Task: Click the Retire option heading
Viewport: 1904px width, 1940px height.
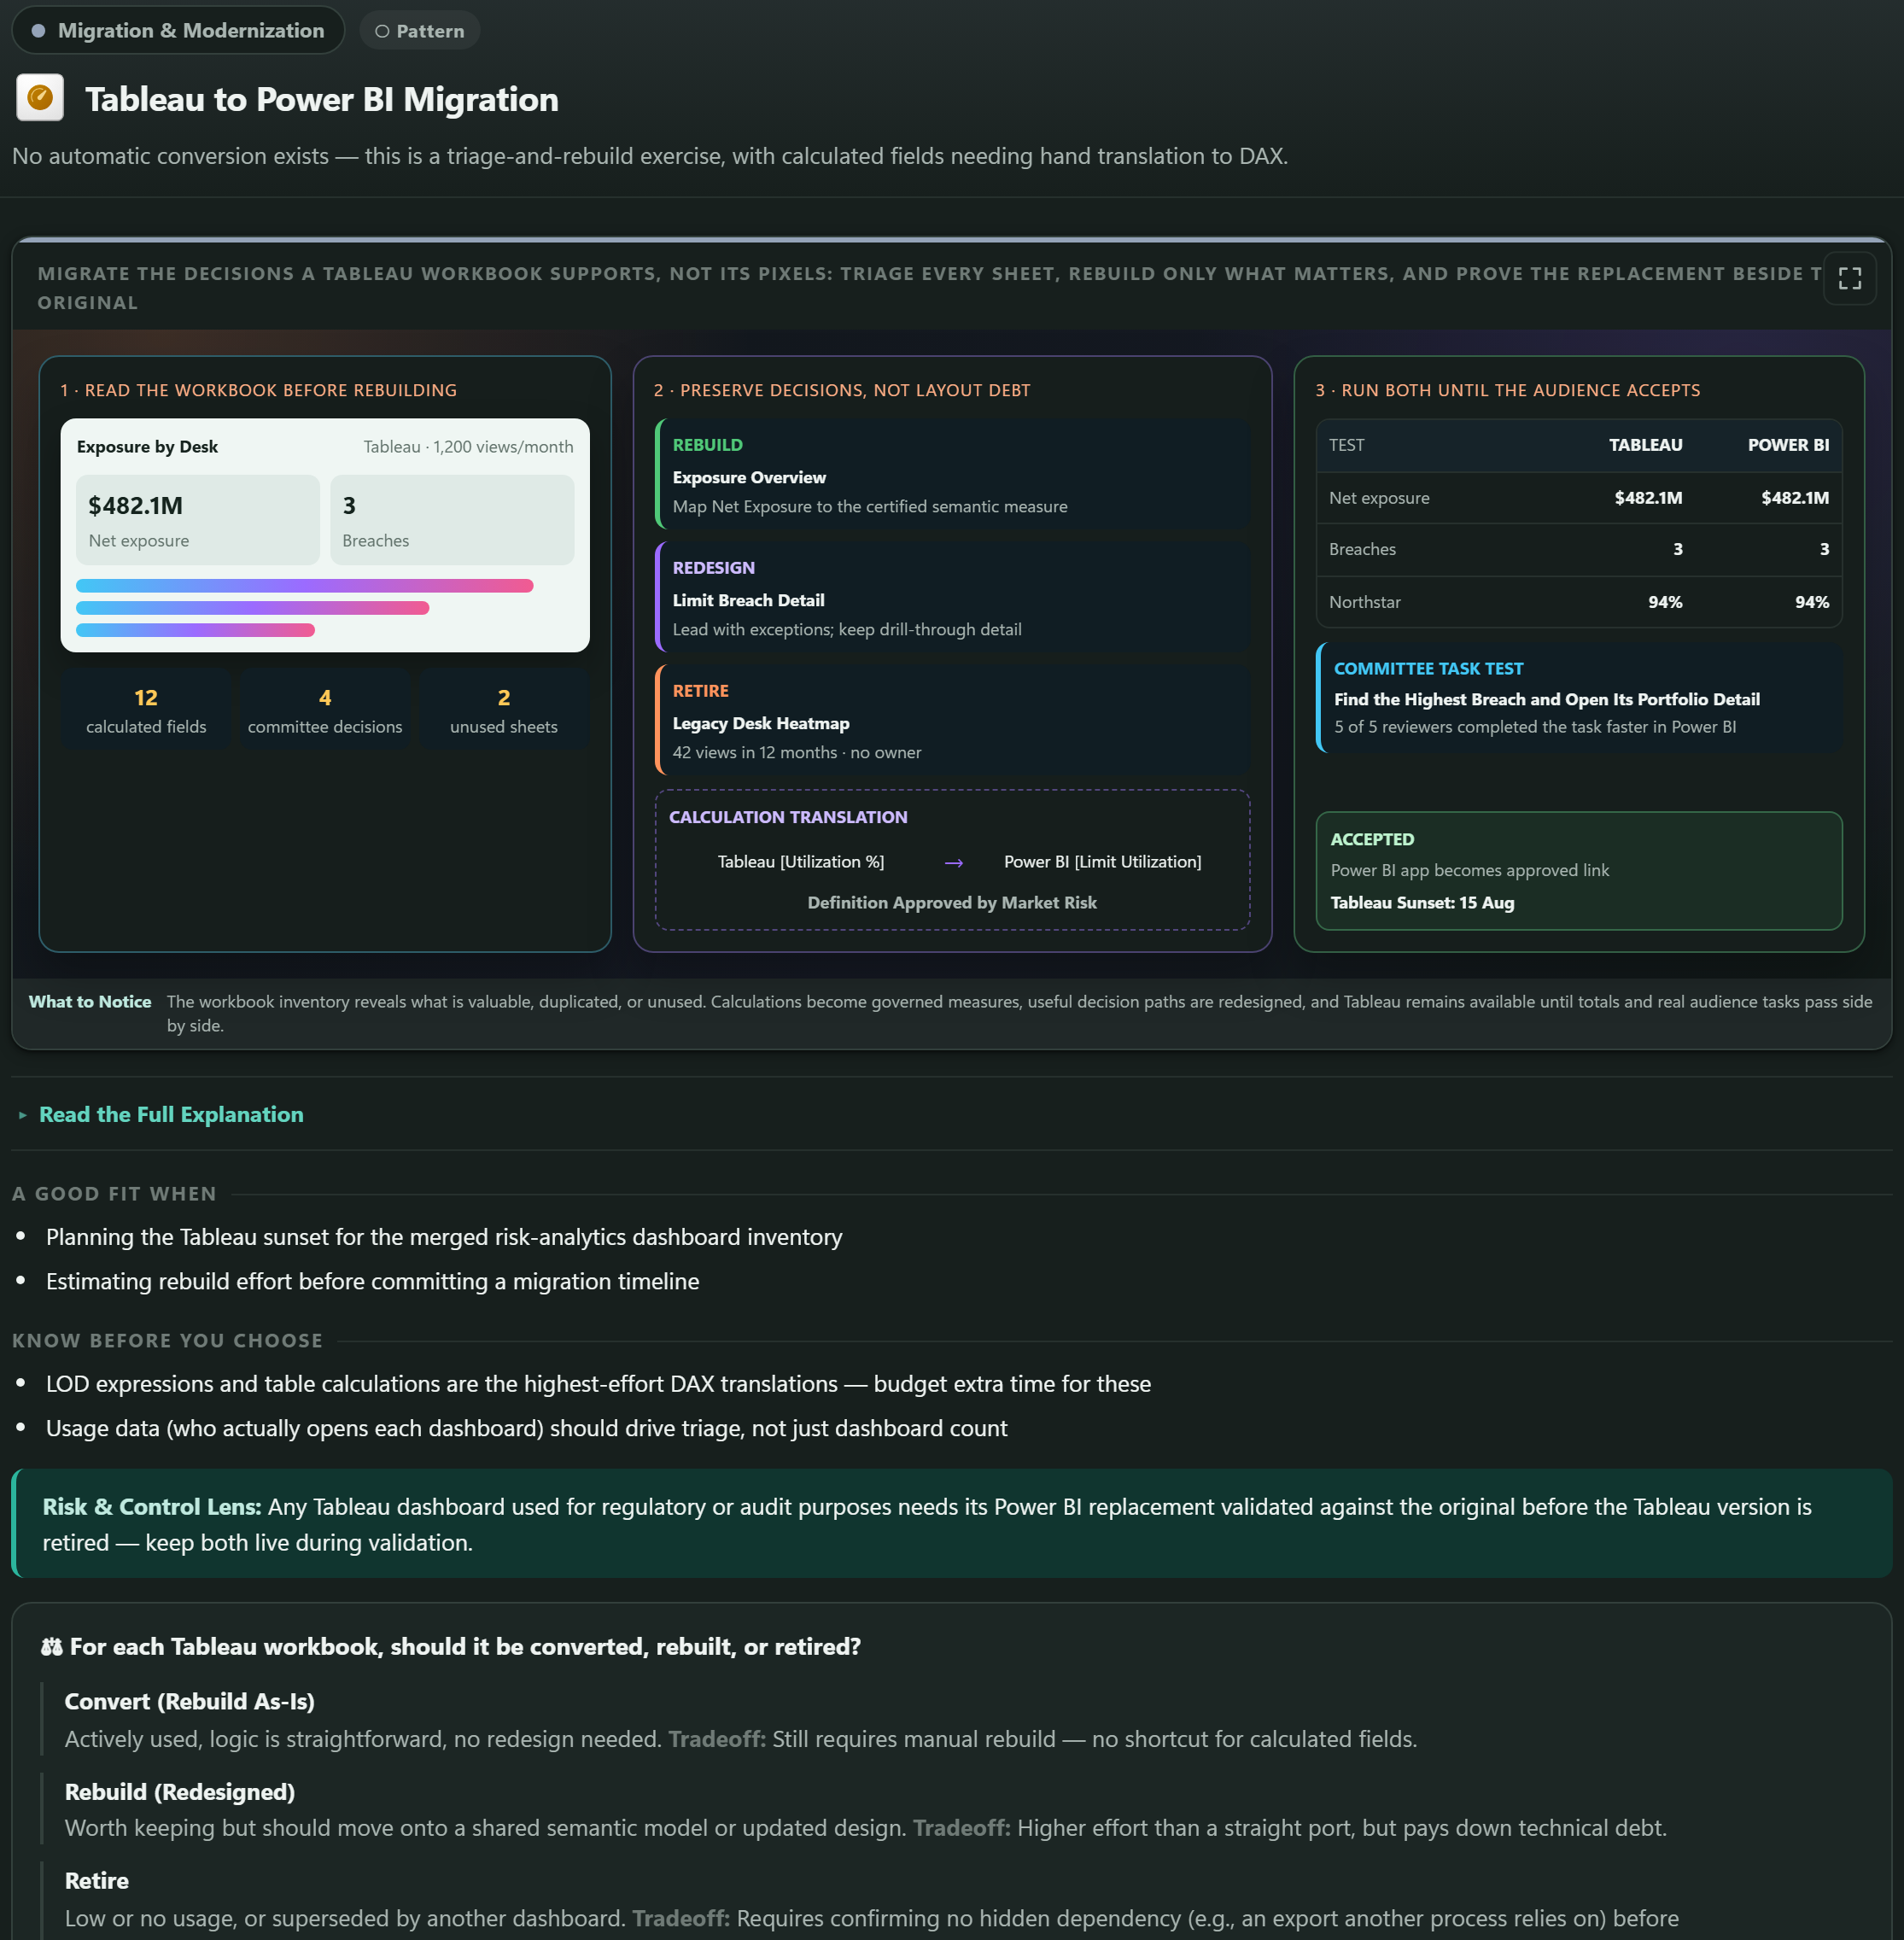Action: (x=97, y=1881)
